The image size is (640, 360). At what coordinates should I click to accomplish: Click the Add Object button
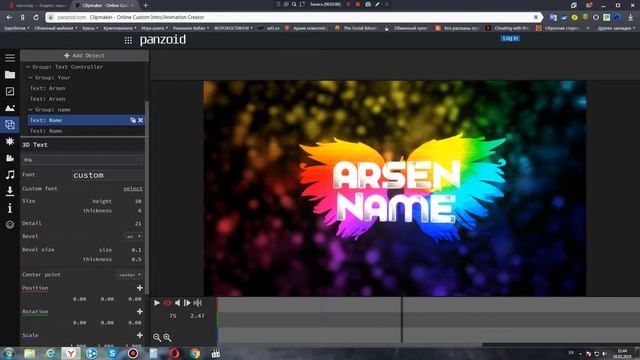[84, 56]
